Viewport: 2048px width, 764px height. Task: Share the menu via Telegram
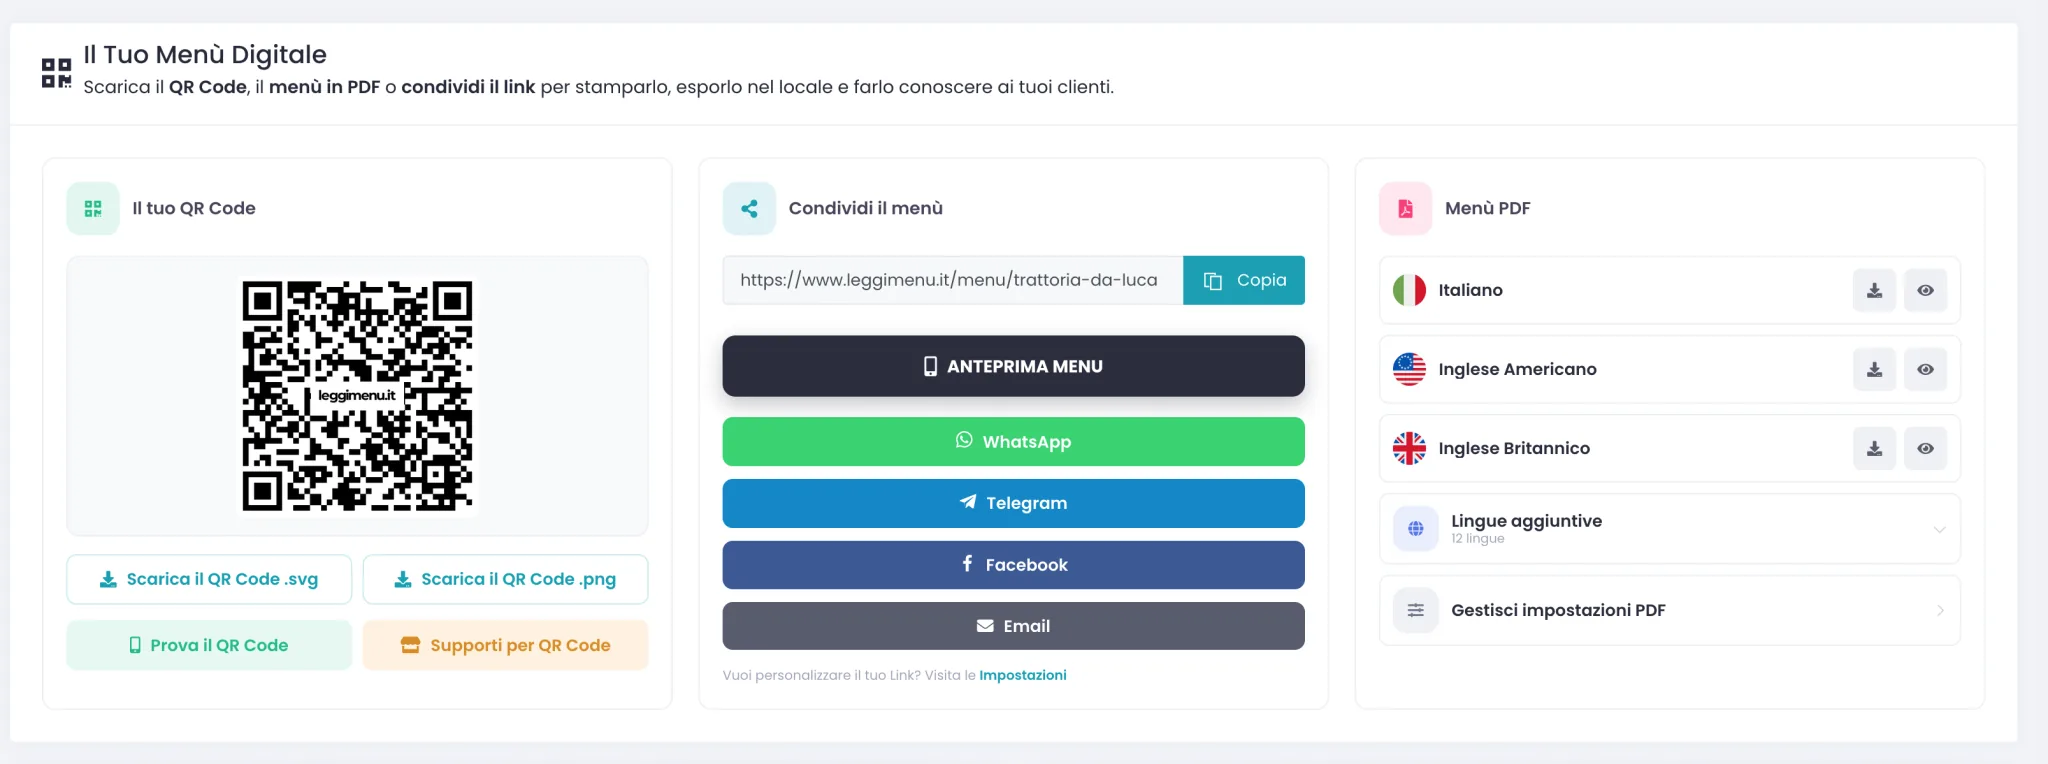(x=1013, y=503)
